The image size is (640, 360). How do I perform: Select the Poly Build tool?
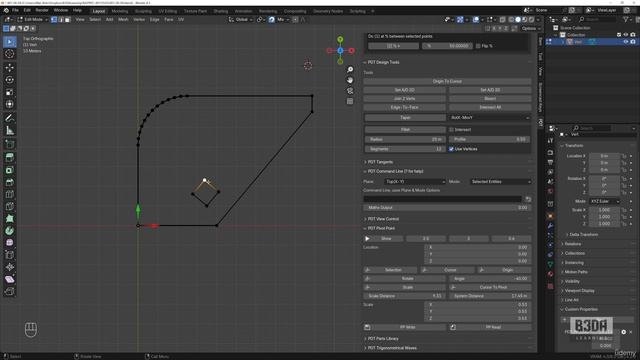10,219
